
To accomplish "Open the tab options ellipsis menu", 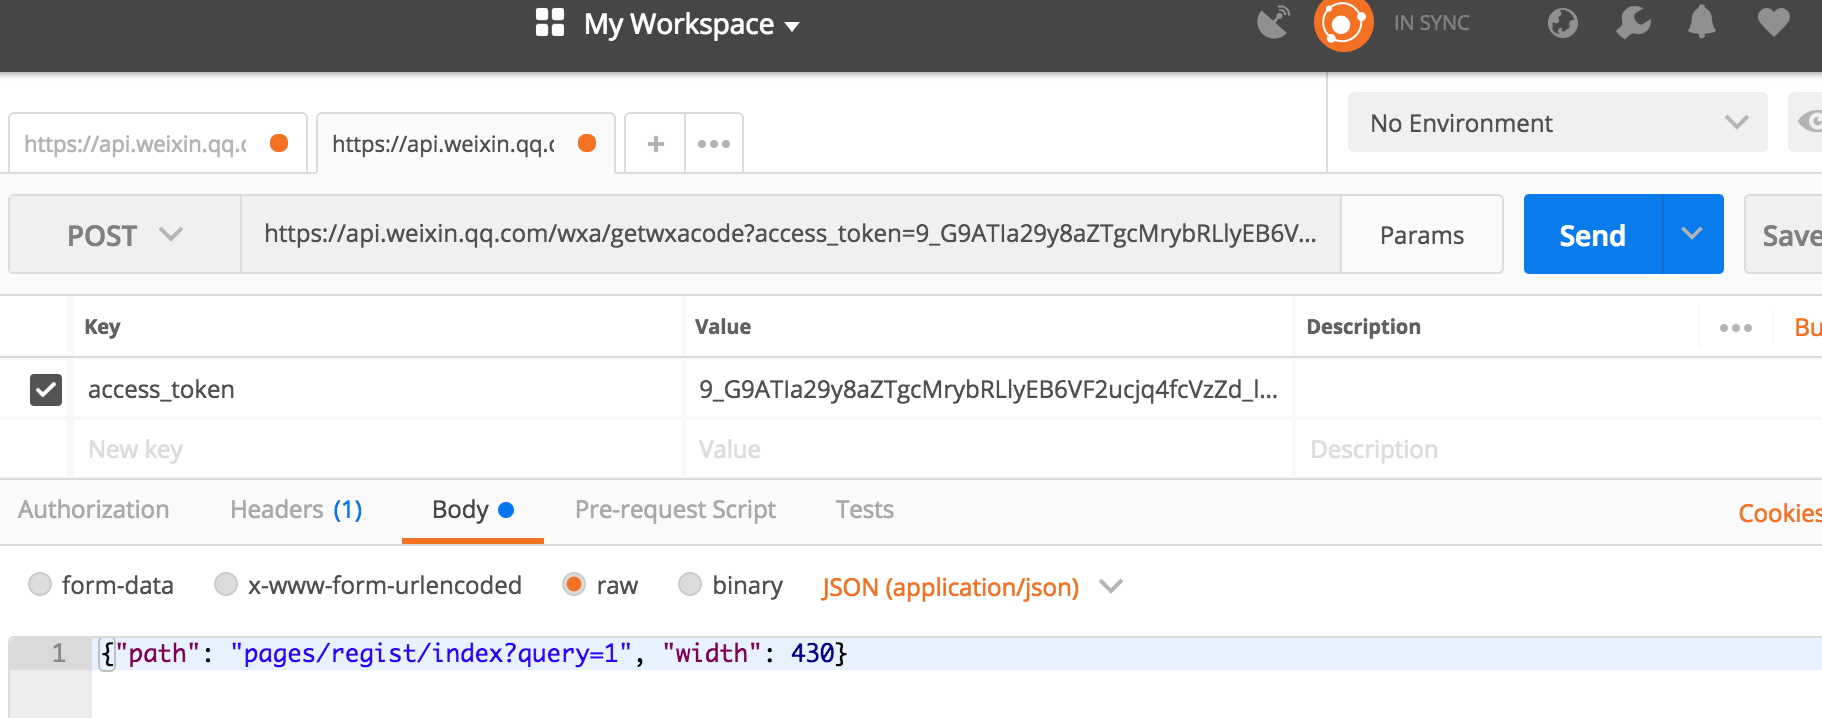I will [714, 143].
